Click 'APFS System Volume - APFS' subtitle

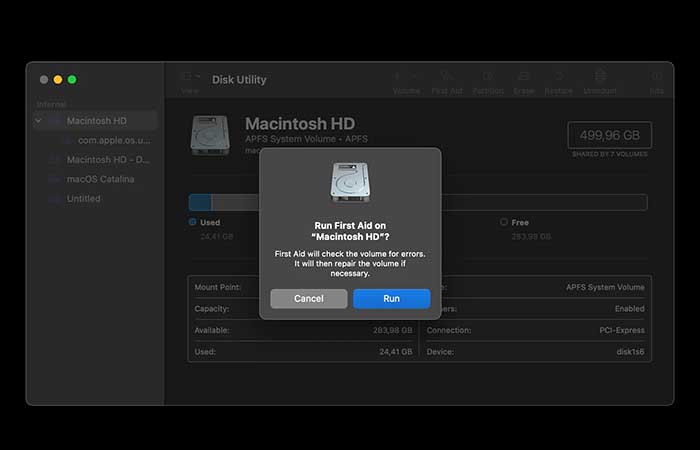(x=306, y=139)
